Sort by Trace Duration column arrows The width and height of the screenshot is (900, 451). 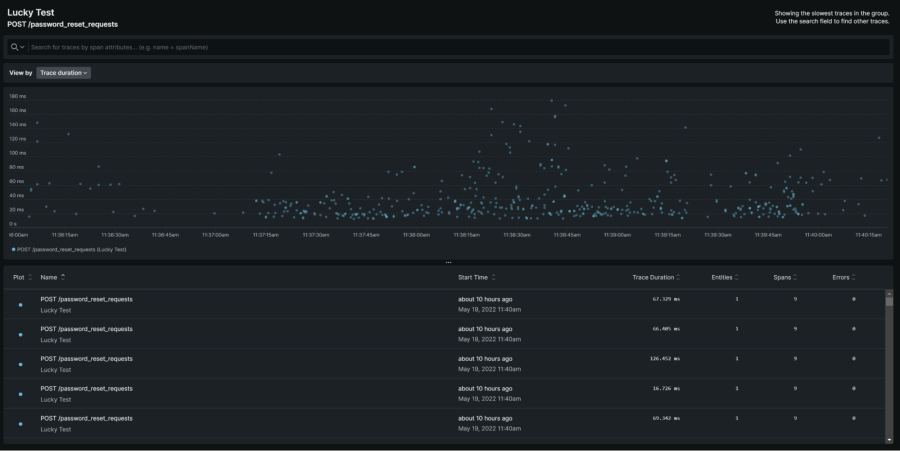click(x=680, y=277)
